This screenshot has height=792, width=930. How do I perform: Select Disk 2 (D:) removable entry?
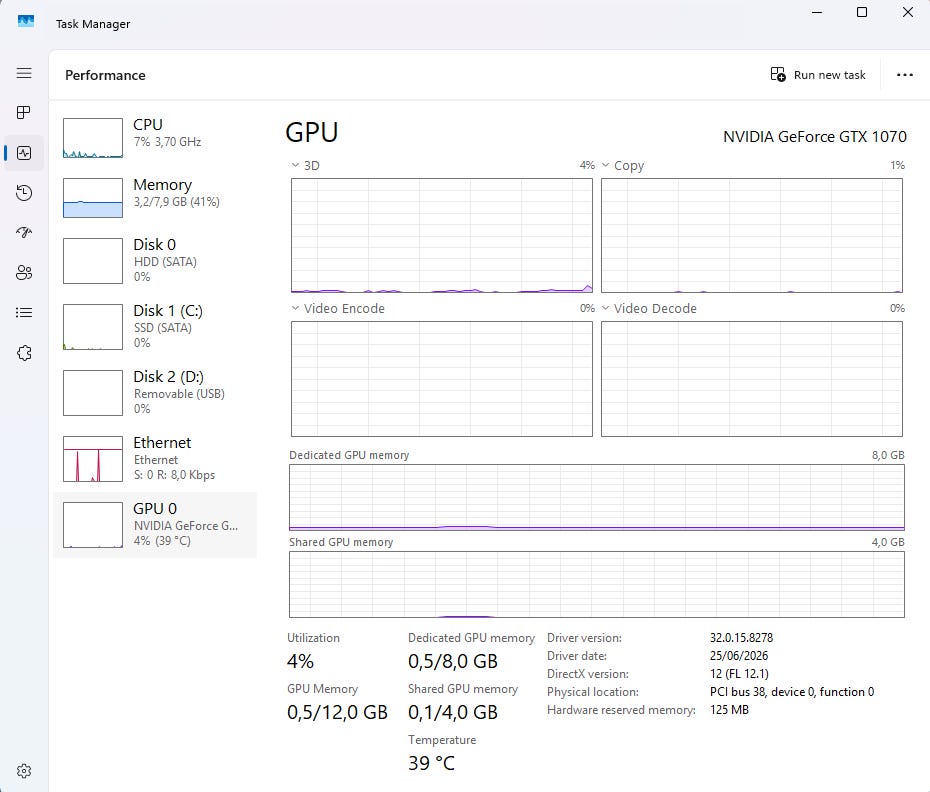155,392
